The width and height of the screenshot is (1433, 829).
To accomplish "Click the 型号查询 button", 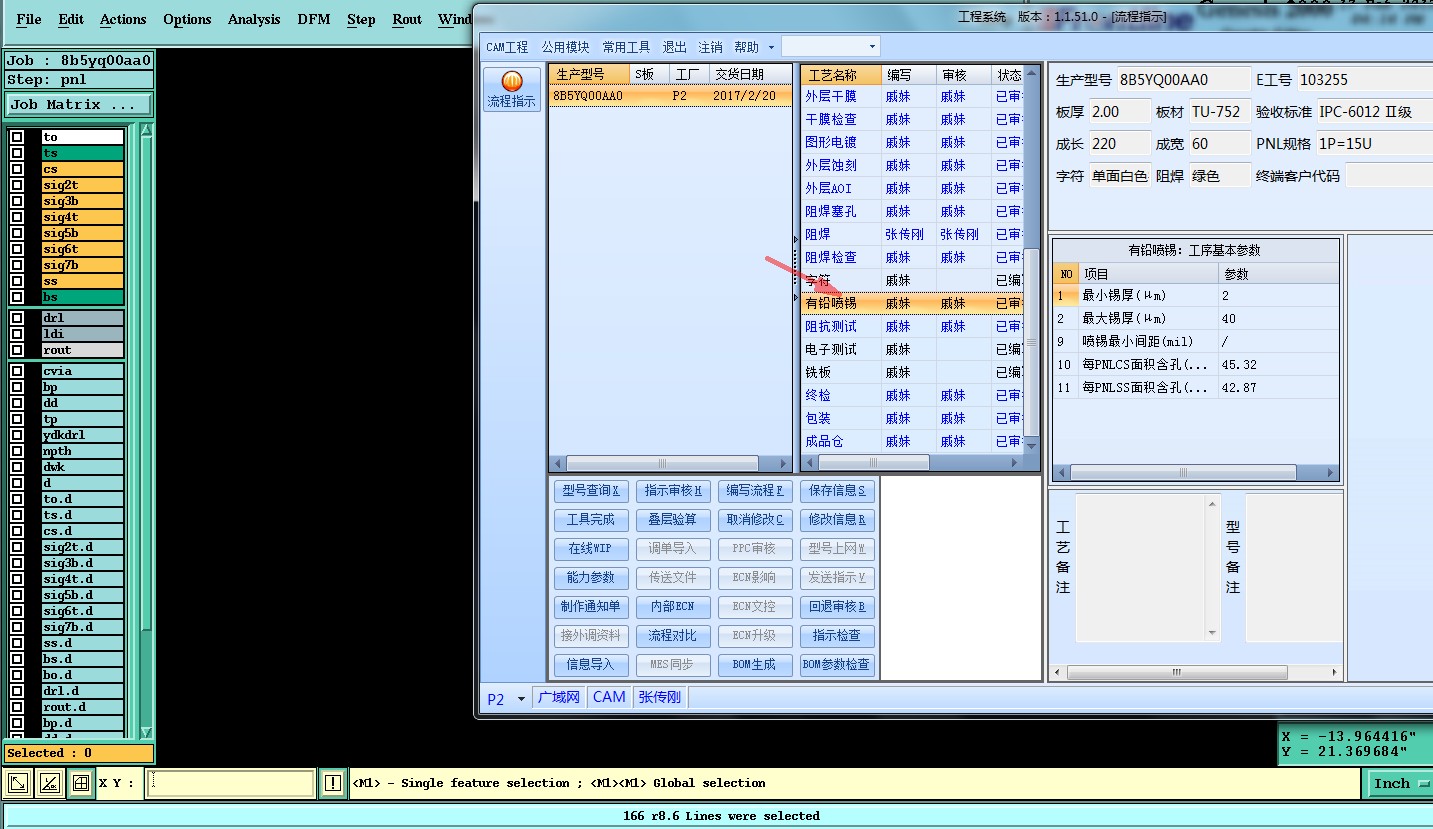I will 591,491.
